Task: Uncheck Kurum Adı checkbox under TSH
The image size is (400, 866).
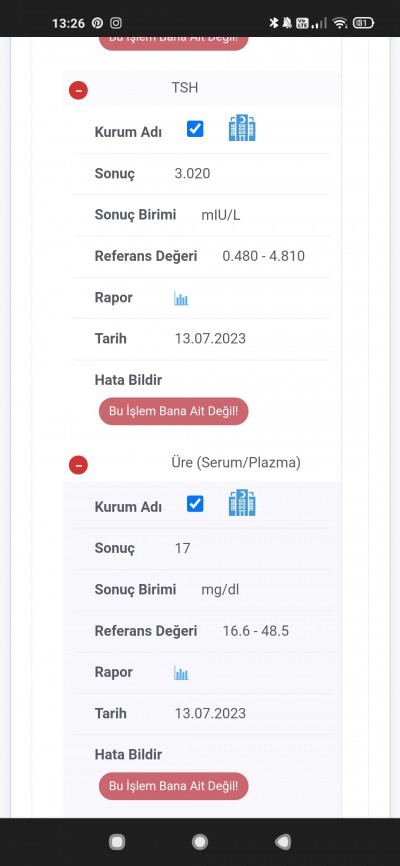Action: (x=195, y=129)
